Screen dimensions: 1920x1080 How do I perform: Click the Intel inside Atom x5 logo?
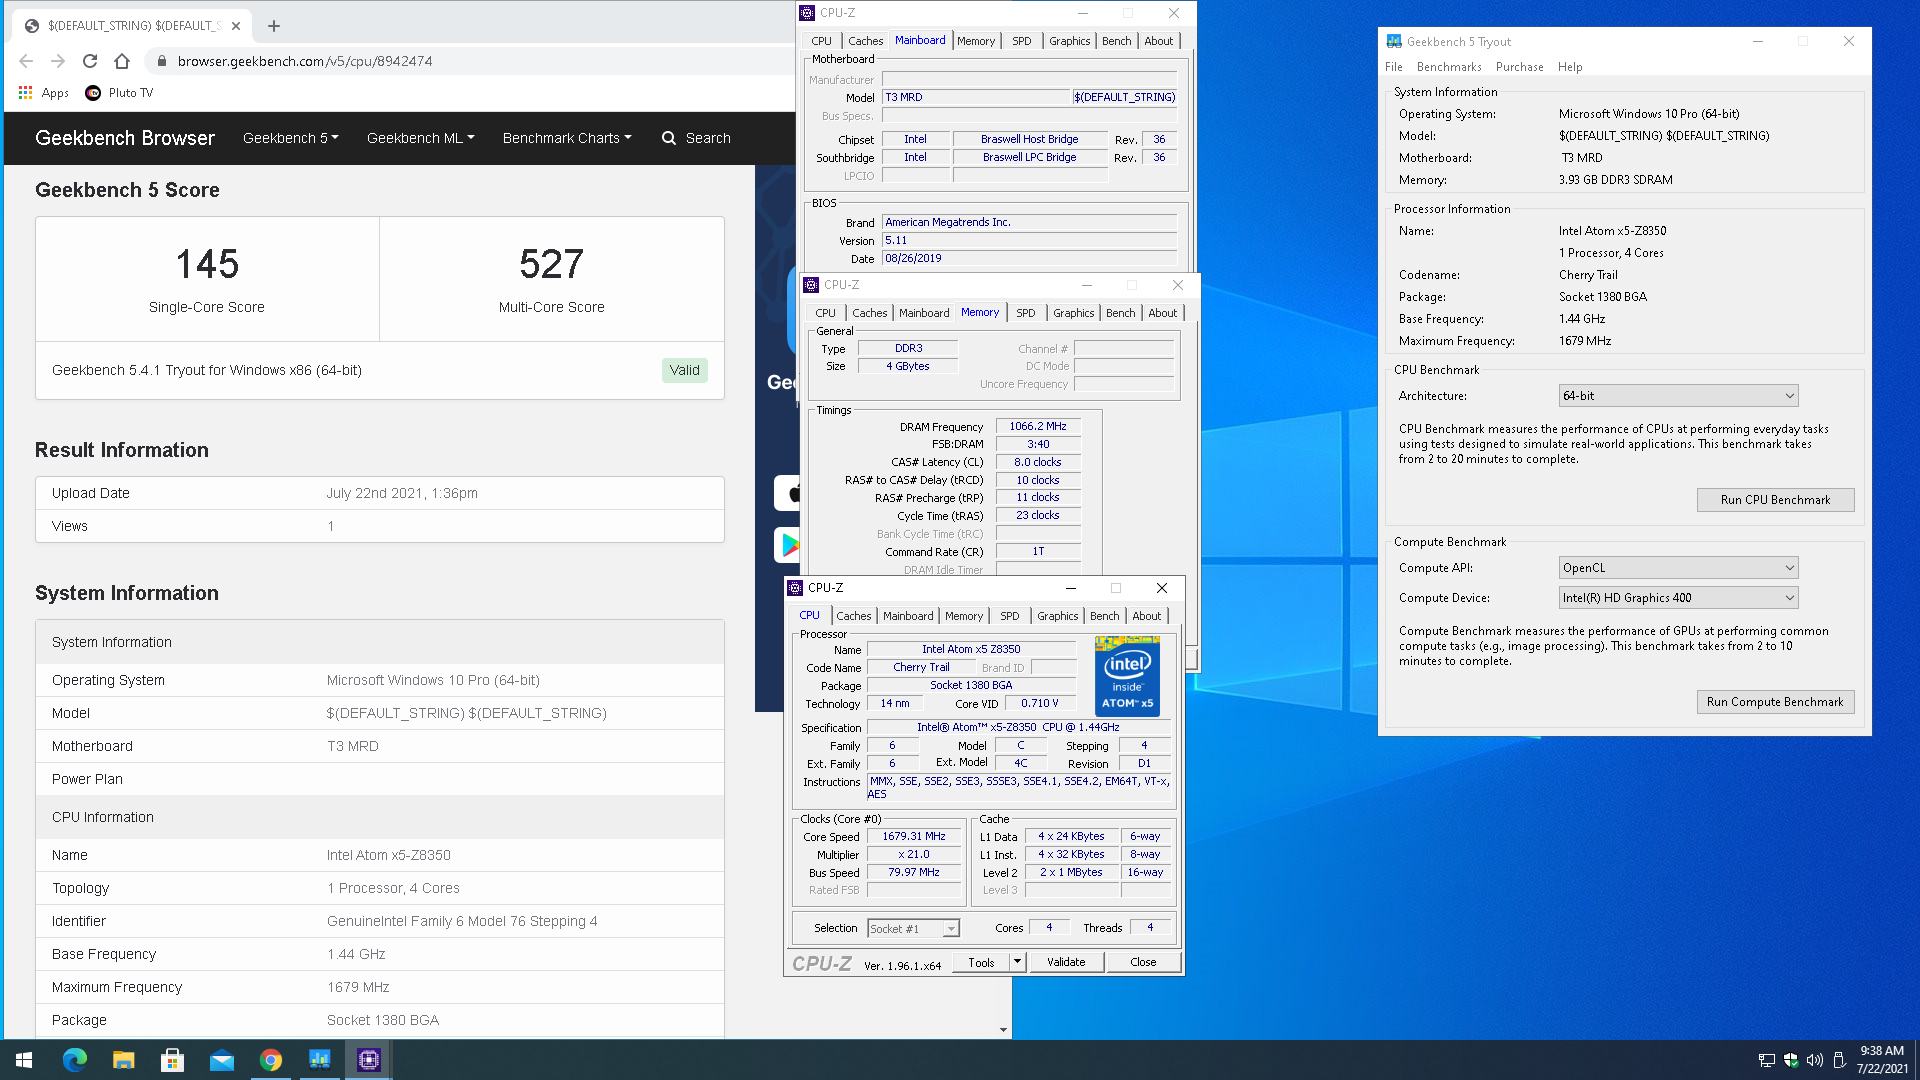1127,675
